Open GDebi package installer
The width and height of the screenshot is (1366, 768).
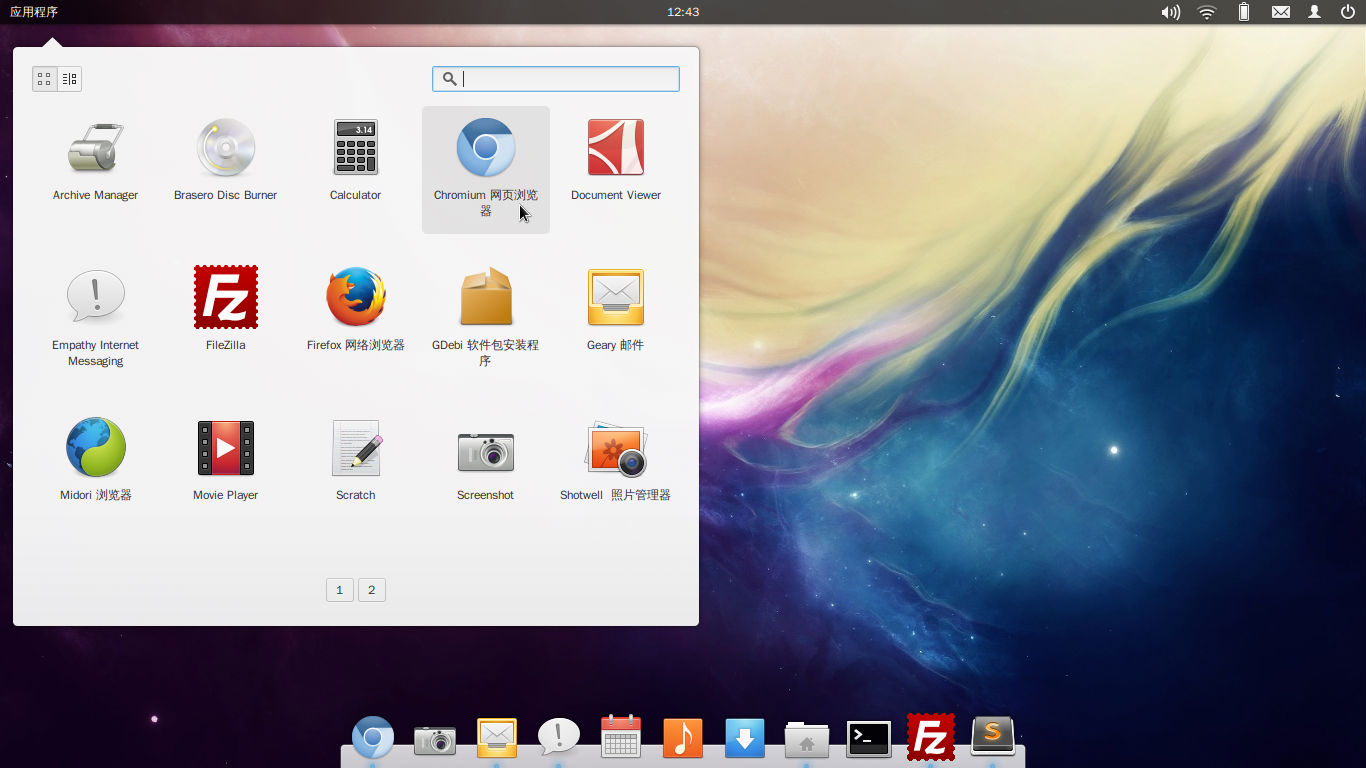485,317
